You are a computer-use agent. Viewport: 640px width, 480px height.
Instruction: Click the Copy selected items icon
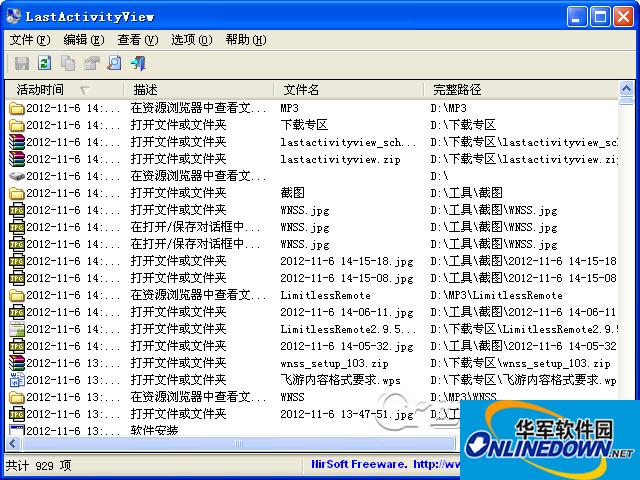[68, 63]
